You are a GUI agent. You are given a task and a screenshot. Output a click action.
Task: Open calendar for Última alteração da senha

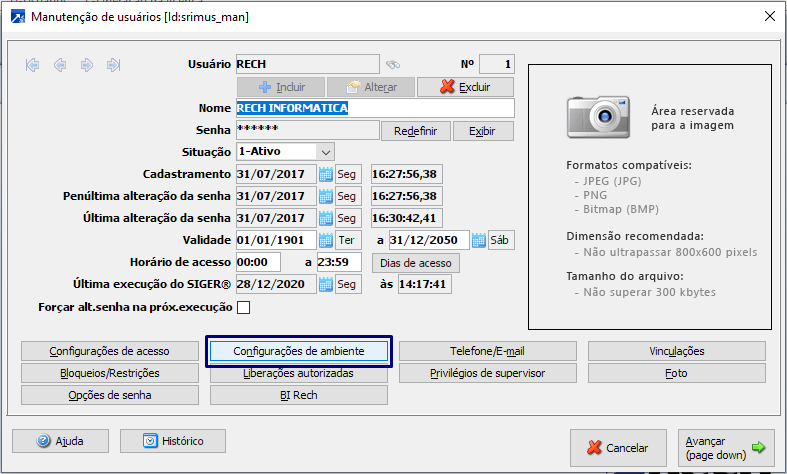326,218
